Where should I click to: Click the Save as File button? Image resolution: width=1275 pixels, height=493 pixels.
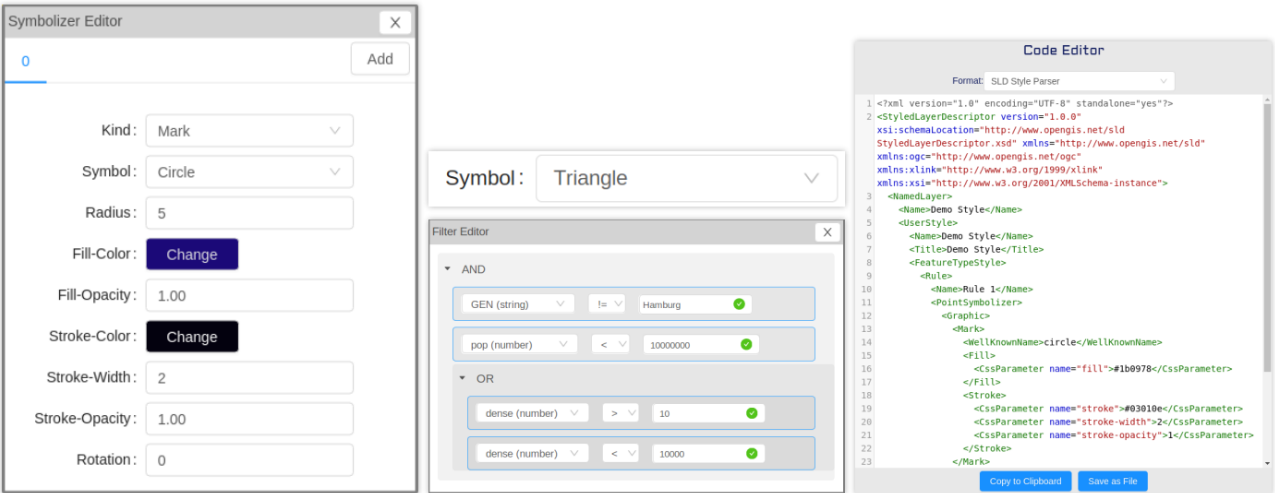coord(1112,481)
